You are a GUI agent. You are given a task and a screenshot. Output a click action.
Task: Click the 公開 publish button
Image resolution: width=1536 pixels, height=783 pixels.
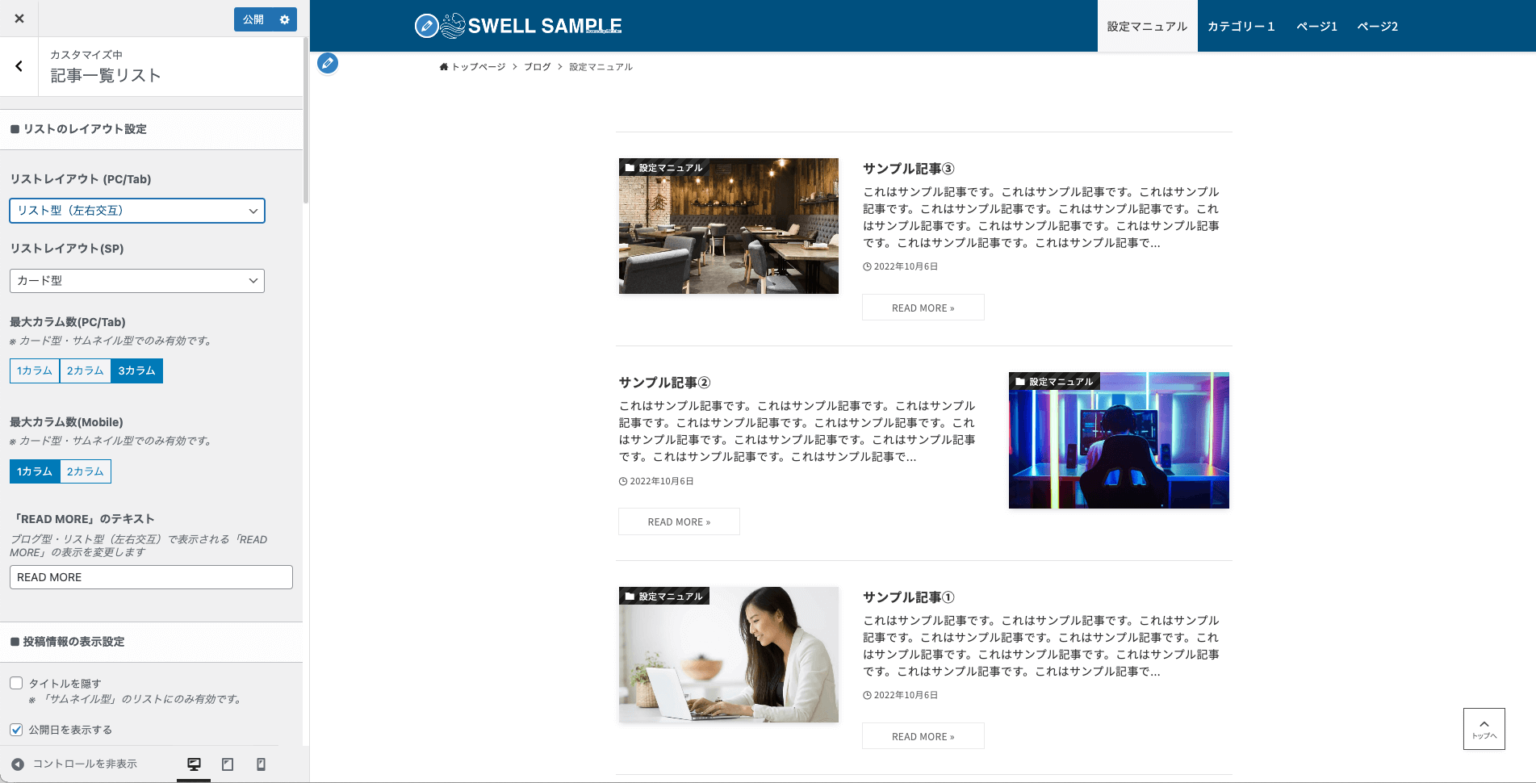[251, 19]
